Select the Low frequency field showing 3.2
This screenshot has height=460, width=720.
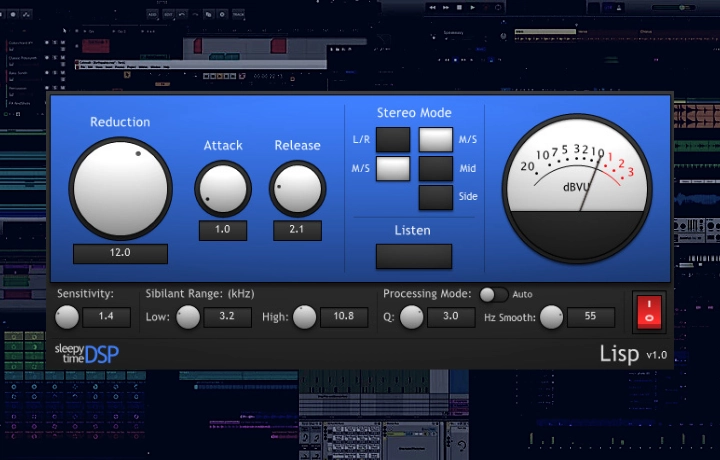227,317
